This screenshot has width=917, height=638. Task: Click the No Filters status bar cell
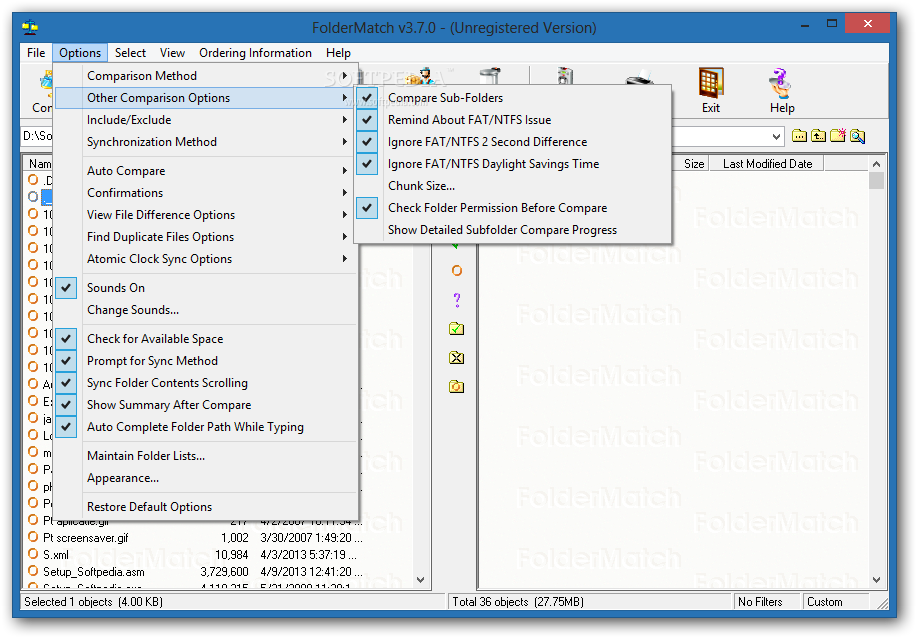(766, 602)
